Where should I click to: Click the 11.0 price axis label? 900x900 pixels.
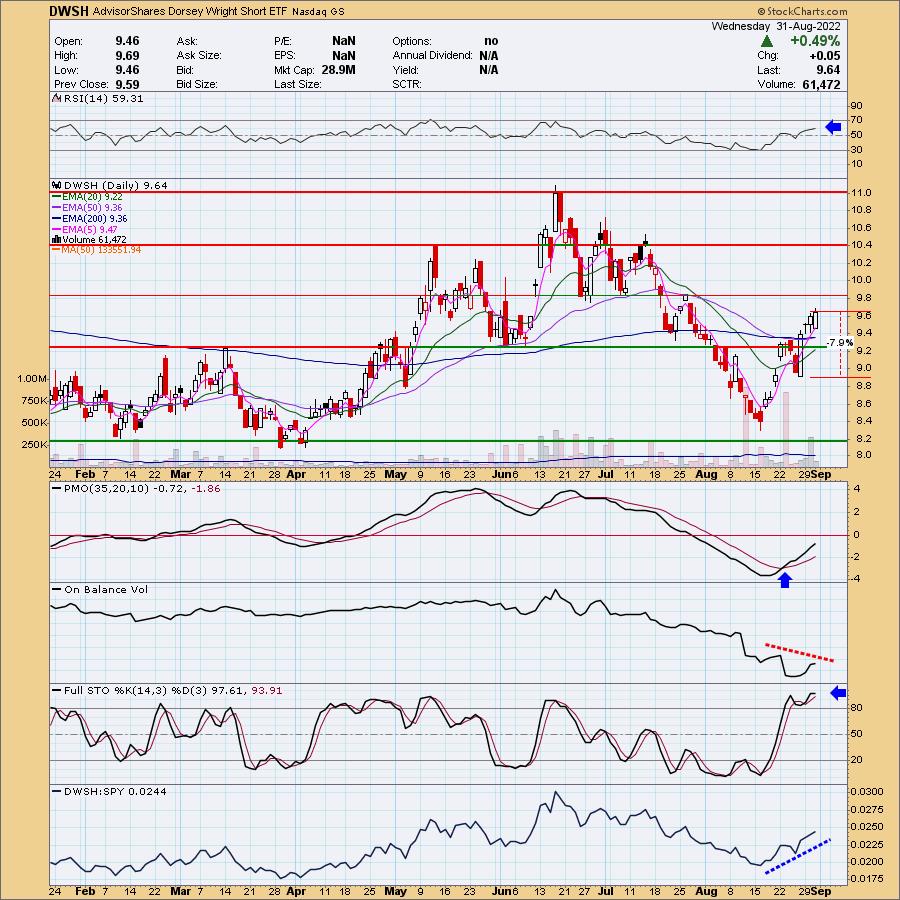pos(861,193)
